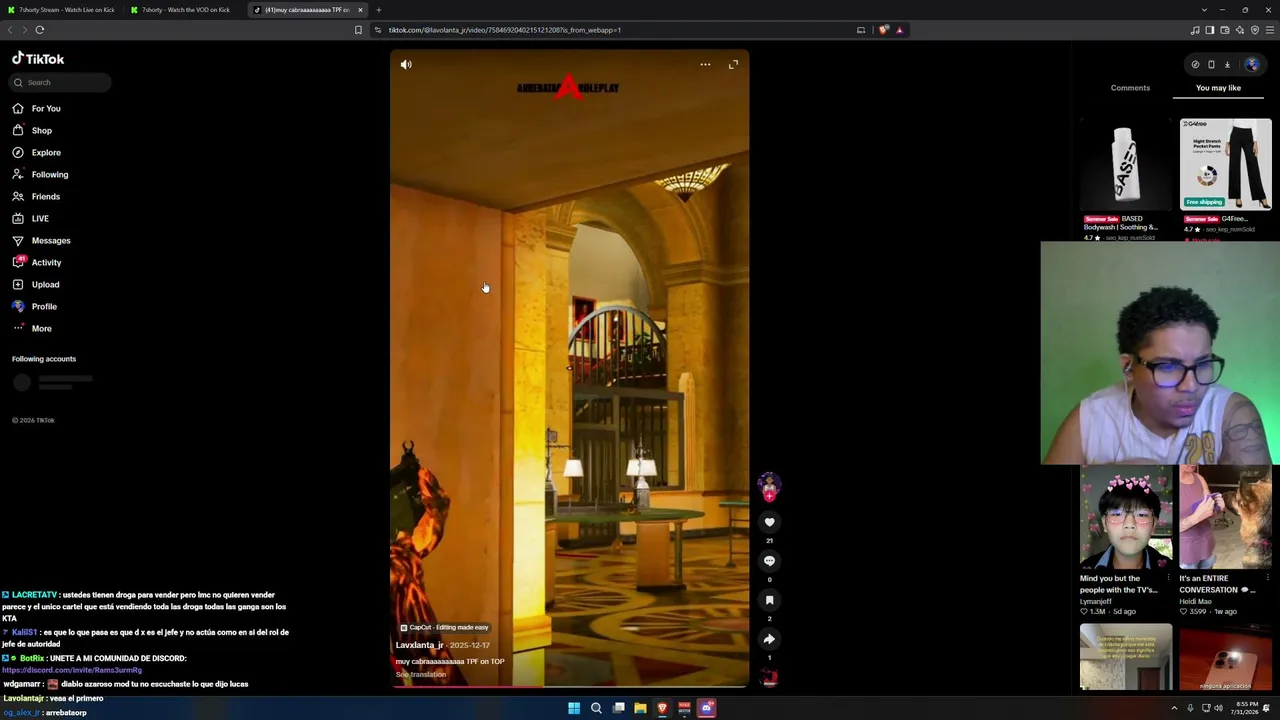Image resolution: width=1280 pixels, height=720 pixels.
Task: Seek on the video progress bar
Action: pos(570,686)
